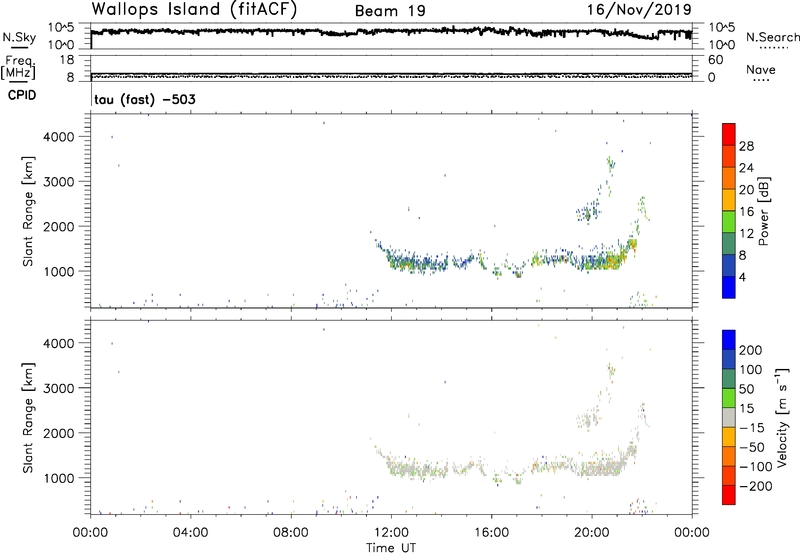Click the Velocity colorbar value '-50'
This screenshot has height=554, width=800.
[x=751, y=447]
